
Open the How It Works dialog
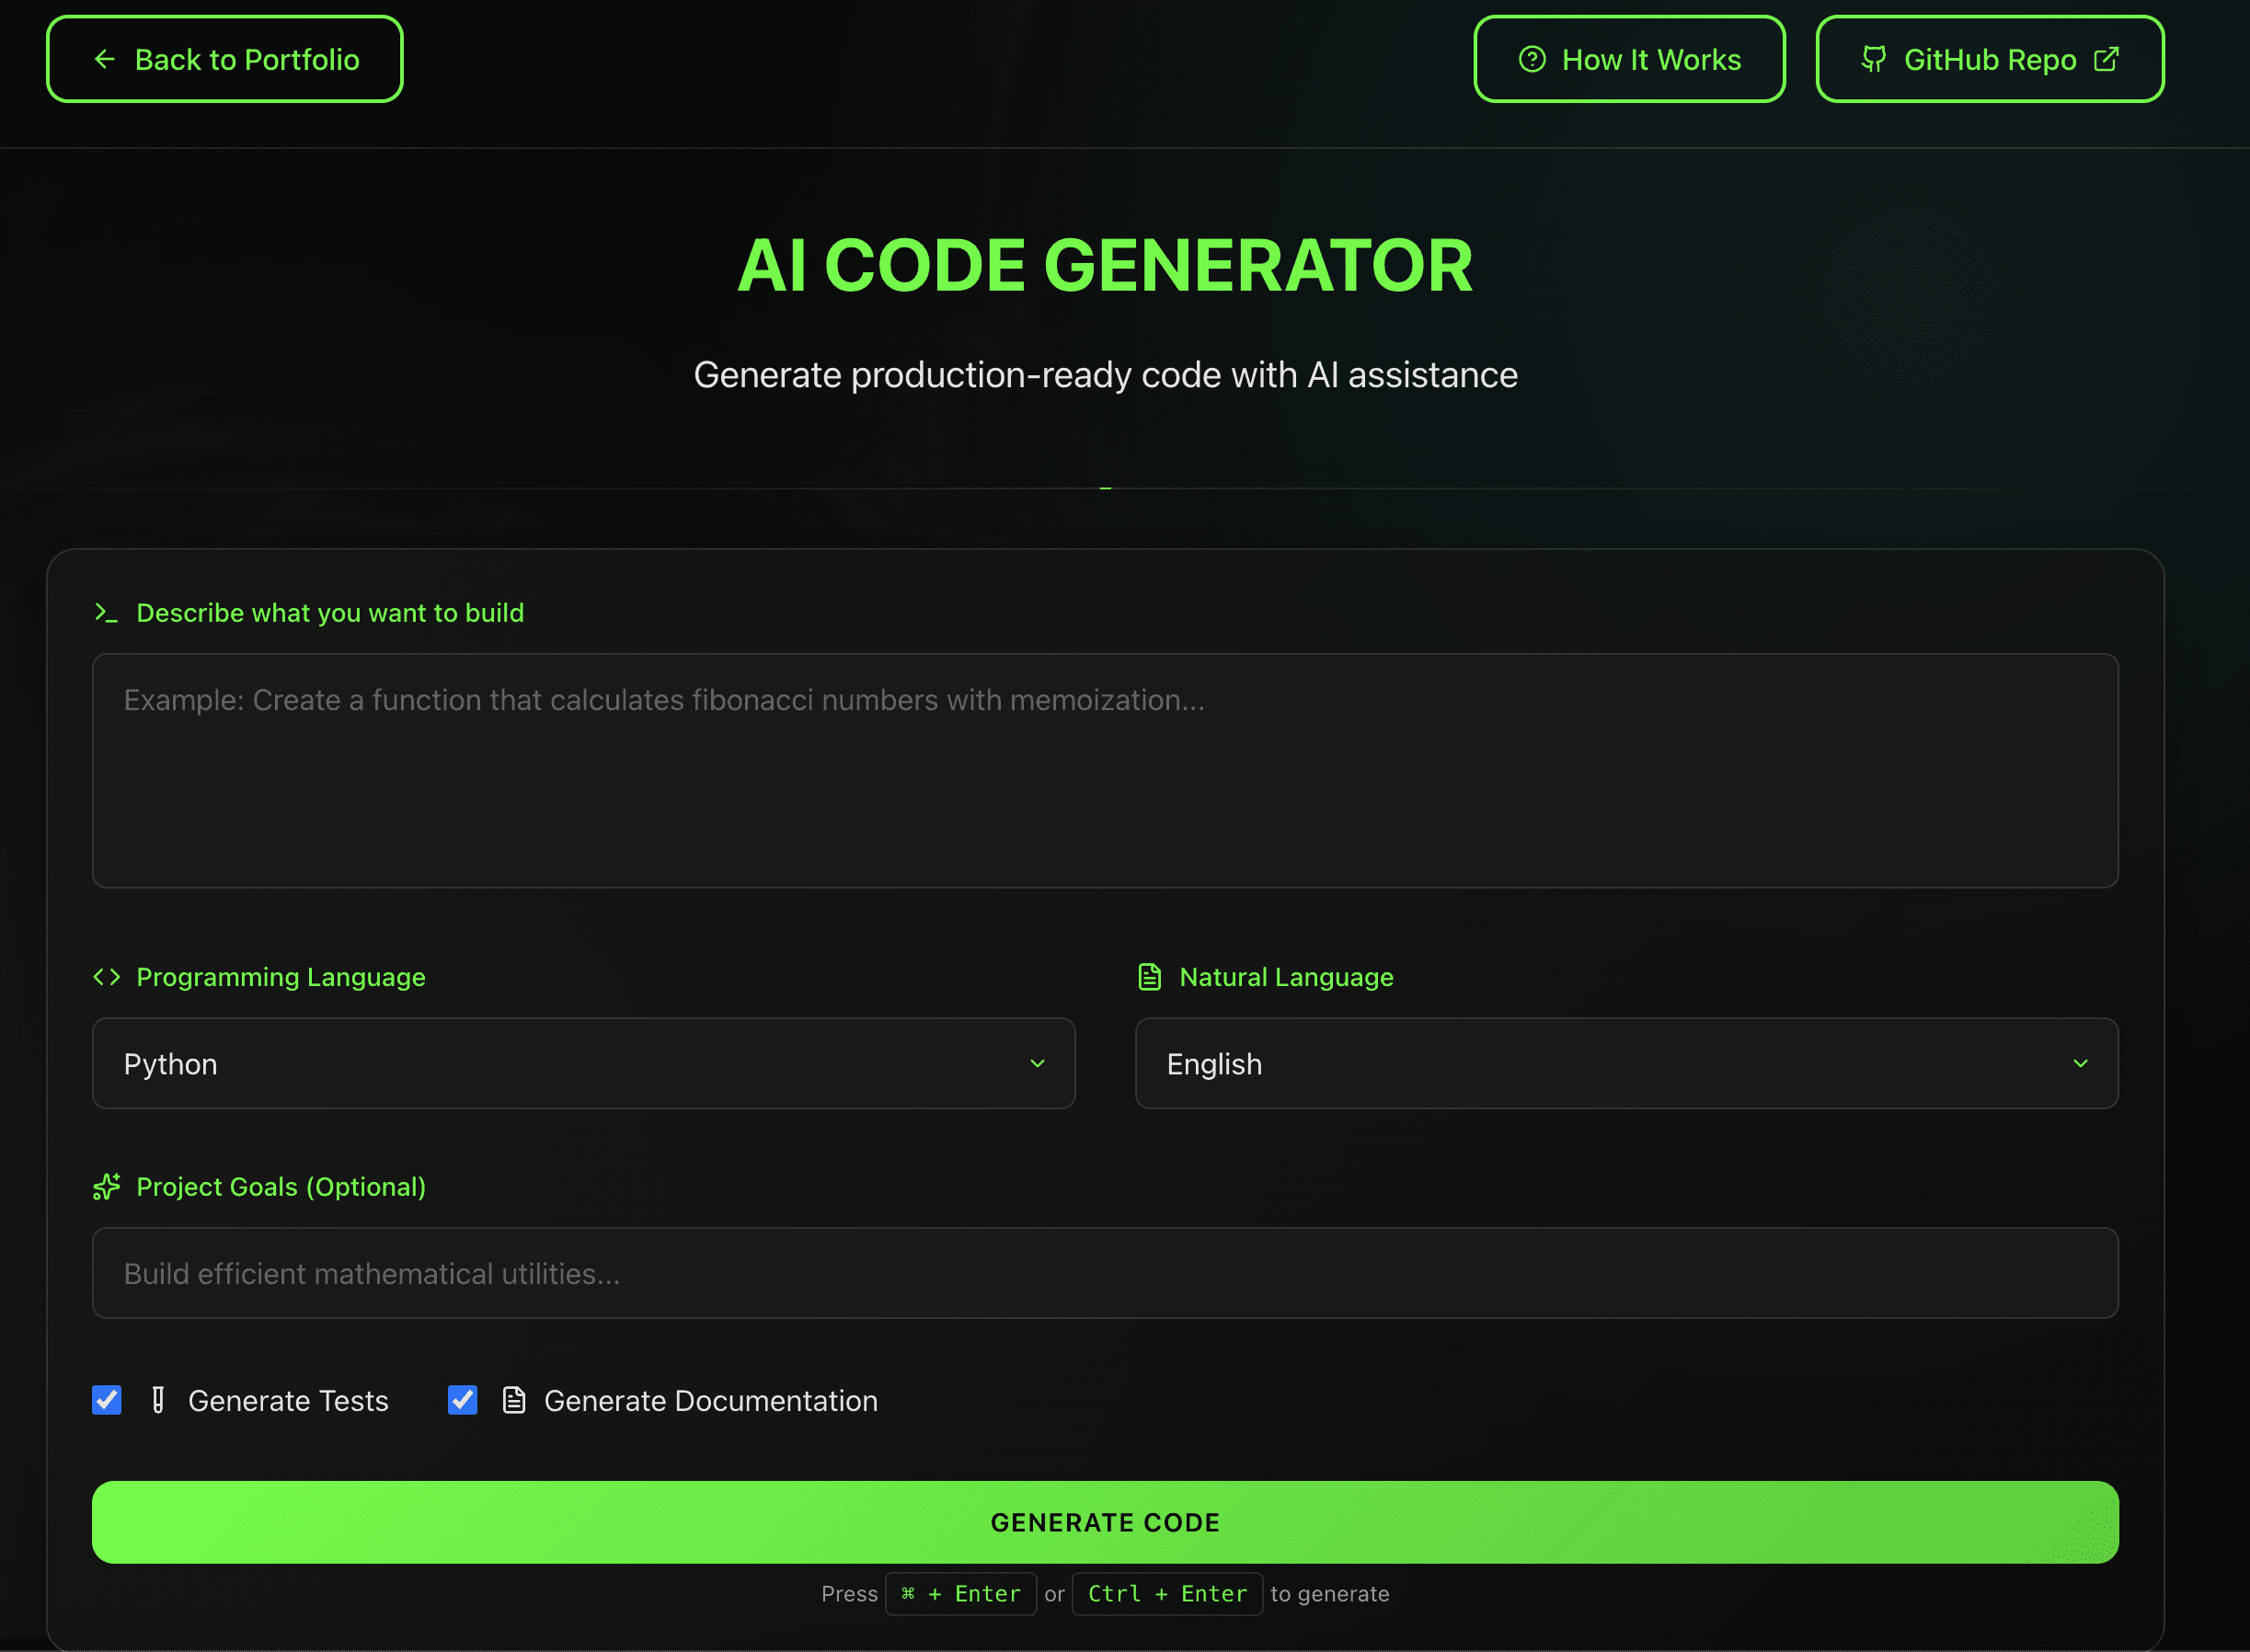click(x=1629, y=59)
